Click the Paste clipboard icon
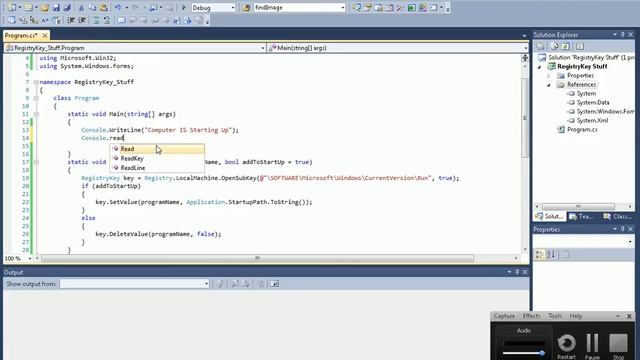This screenshot has width=640, height=360. click(x=103, y=7)
